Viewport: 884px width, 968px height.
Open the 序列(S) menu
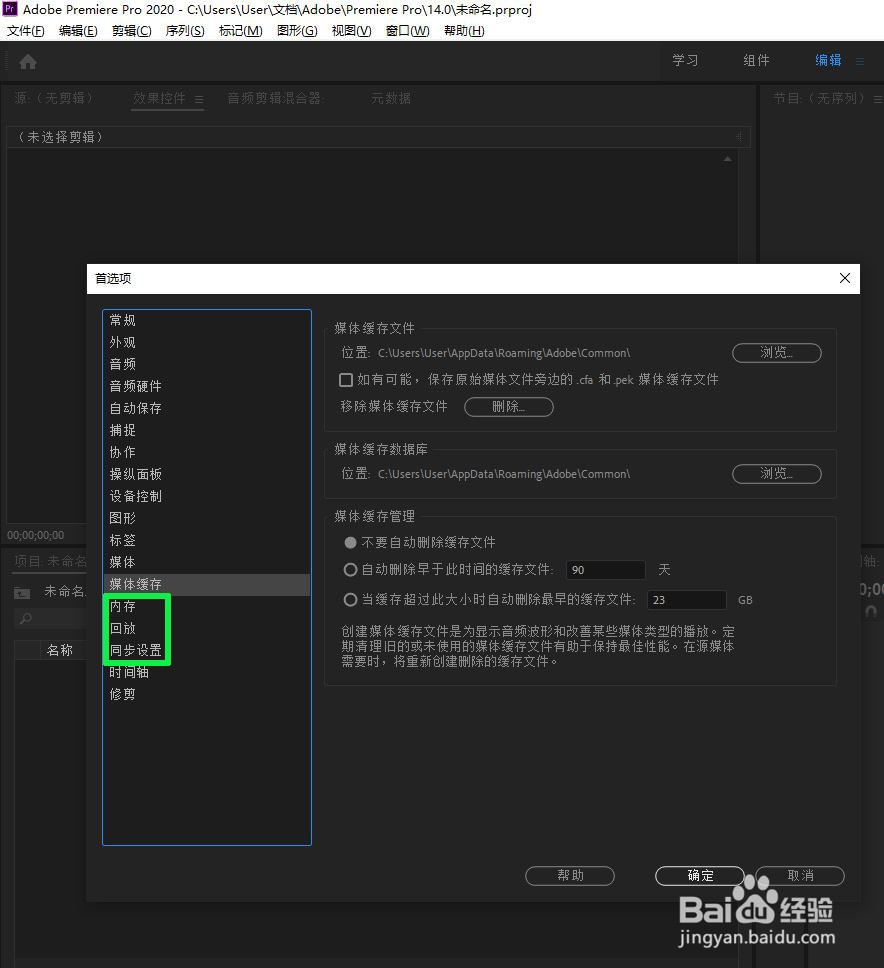[x=185, y=31]
